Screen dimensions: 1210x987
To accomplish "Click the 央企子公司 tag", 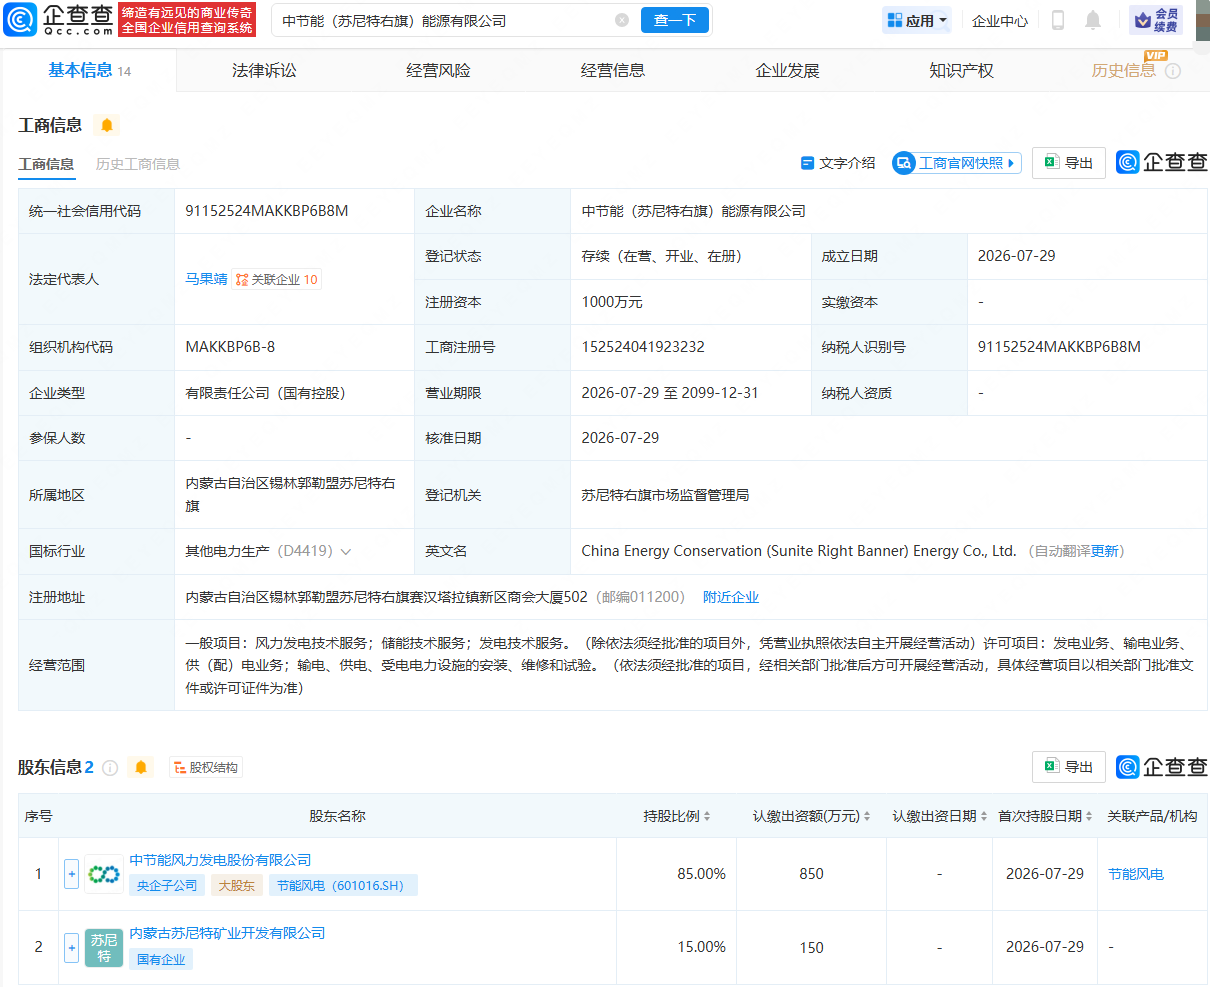I will (167, 886).
